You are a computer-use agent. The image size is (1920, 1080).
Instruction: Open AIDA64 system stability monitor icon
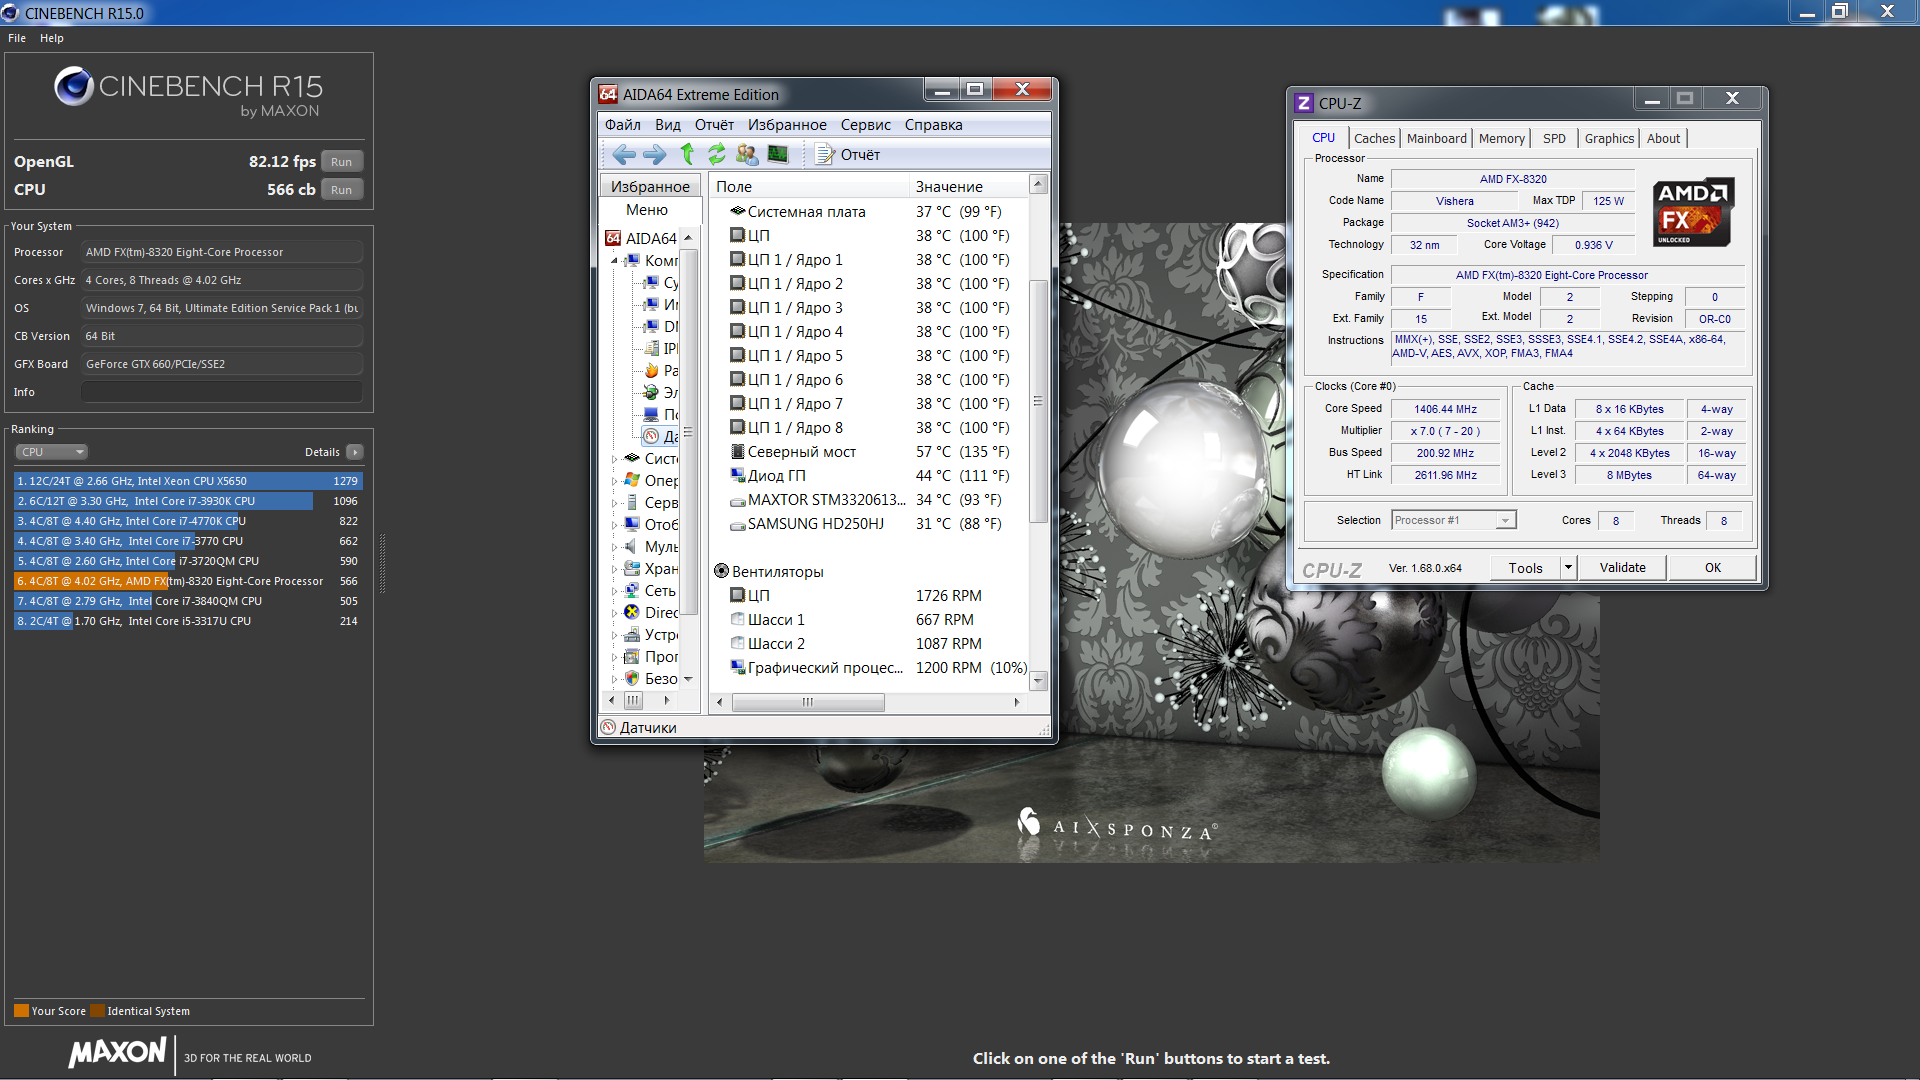[778, 154]
